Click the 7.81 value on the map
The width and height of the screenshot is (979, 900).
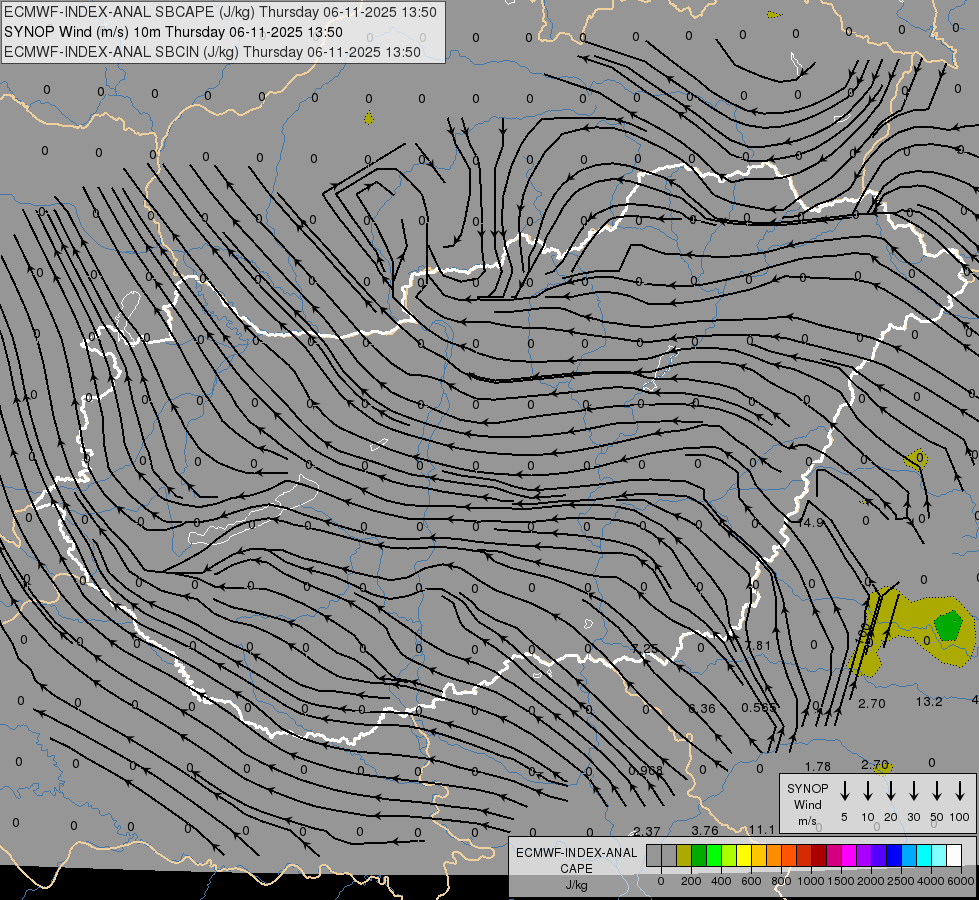point(758,645)
